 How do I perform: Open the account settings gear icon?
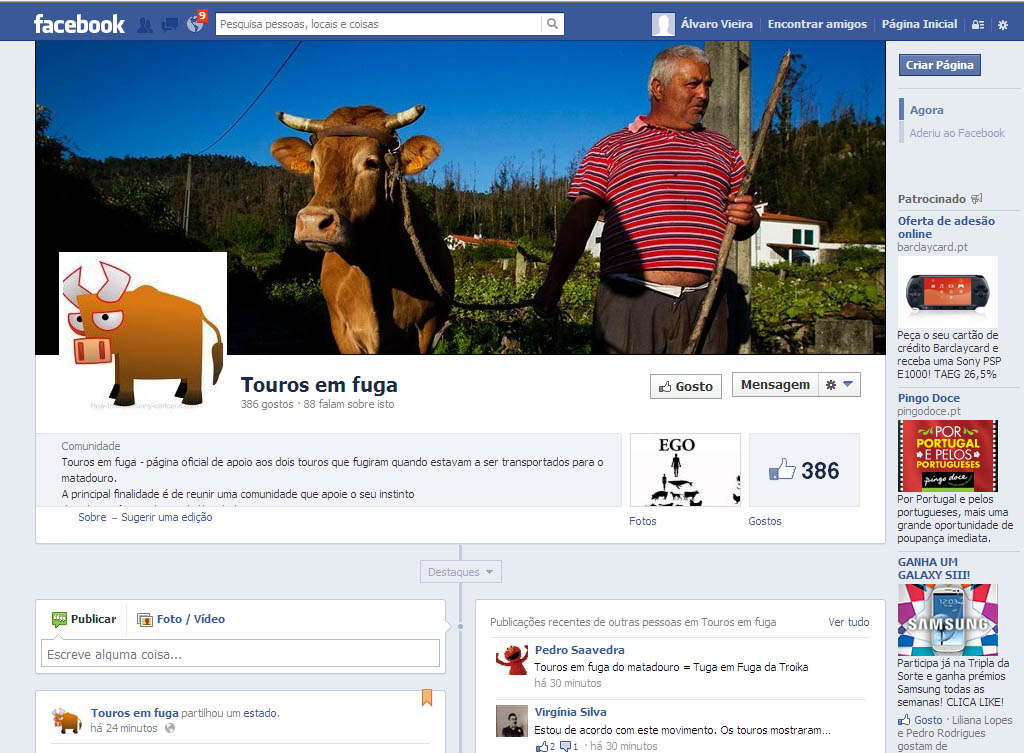1003,25
